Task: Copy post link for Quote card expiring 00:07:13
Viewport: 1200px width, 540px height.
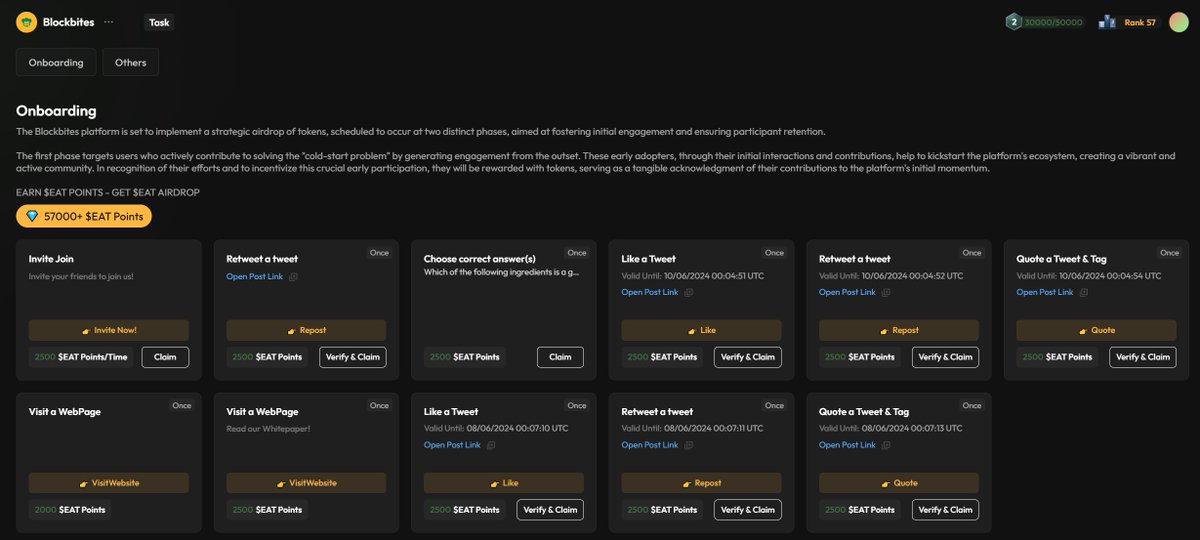Action: point(886,445)
